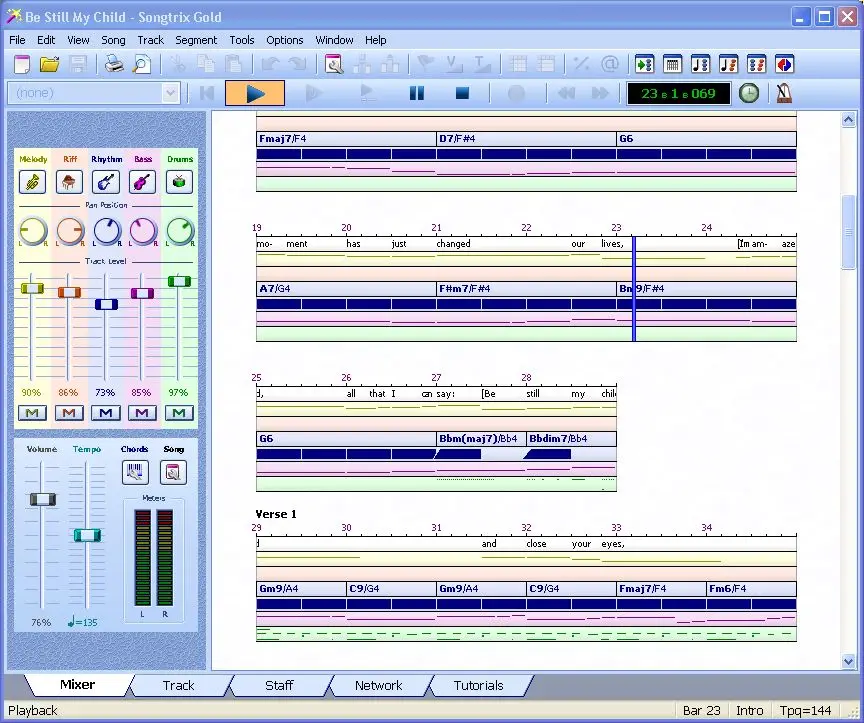Image resolution: width=864 pixels, height=723 pixels.
Task: Click the clock icon beside position display
Action: (749, 93)
